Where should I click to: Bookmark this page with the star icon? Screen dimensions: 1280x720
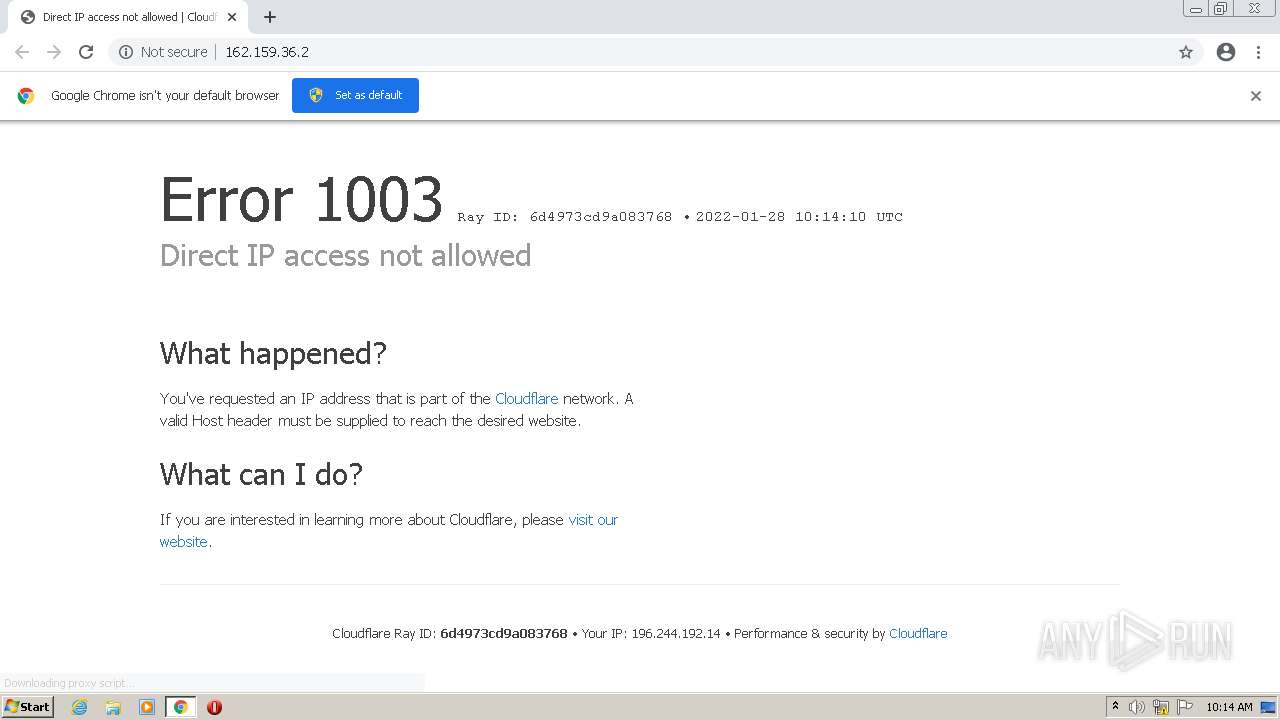pos(1186,52)
